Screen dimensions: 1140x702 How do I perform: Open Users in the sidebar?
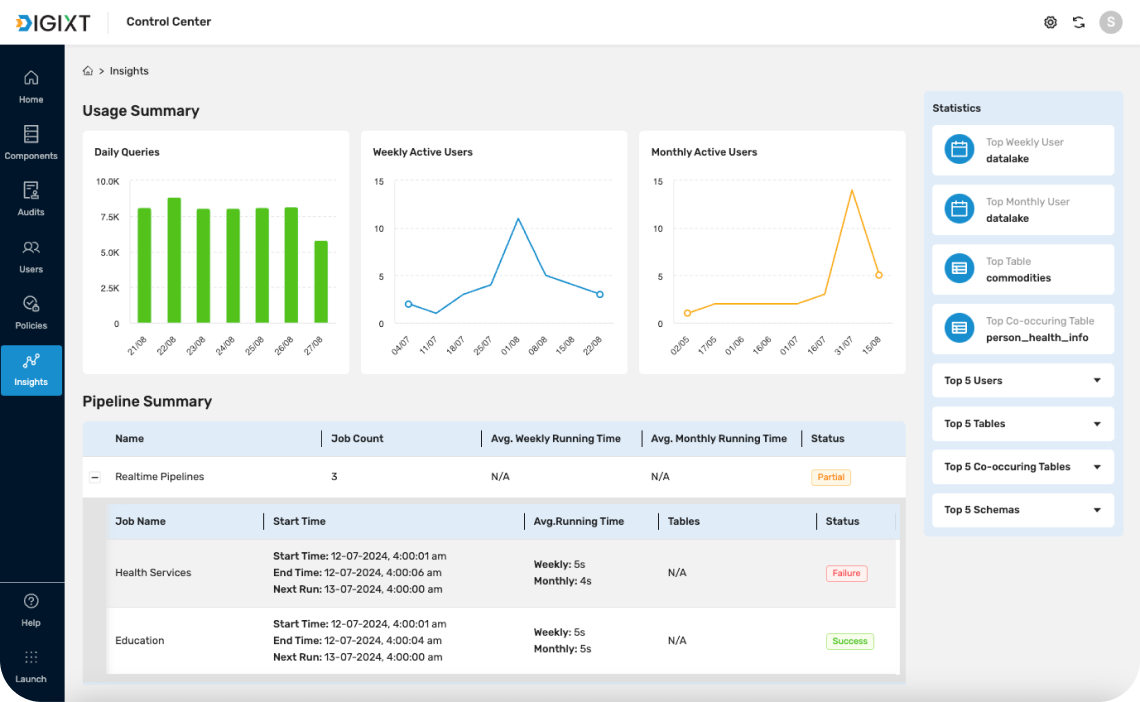[31, 257]
